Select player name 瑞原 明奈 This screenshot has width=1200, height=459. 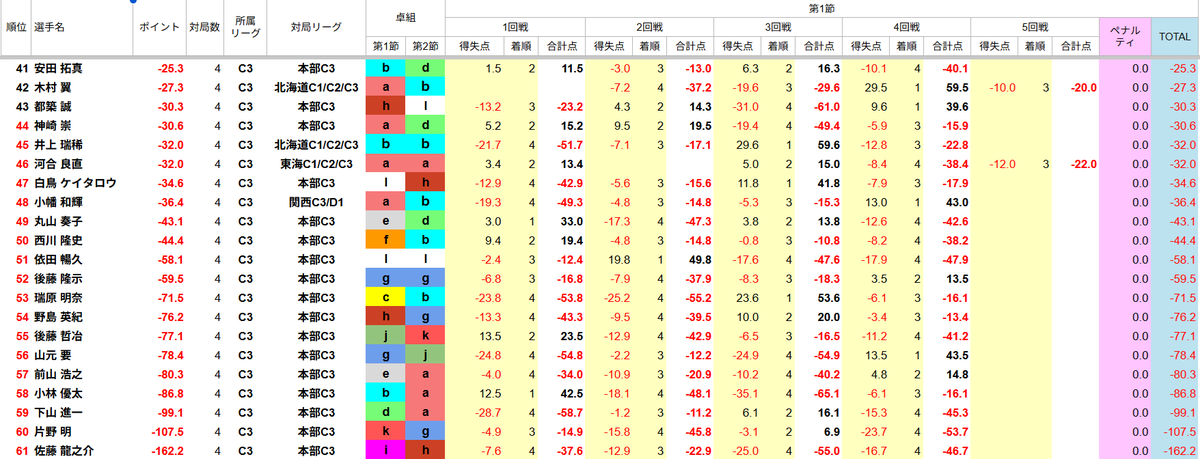(x=58, y=297)
